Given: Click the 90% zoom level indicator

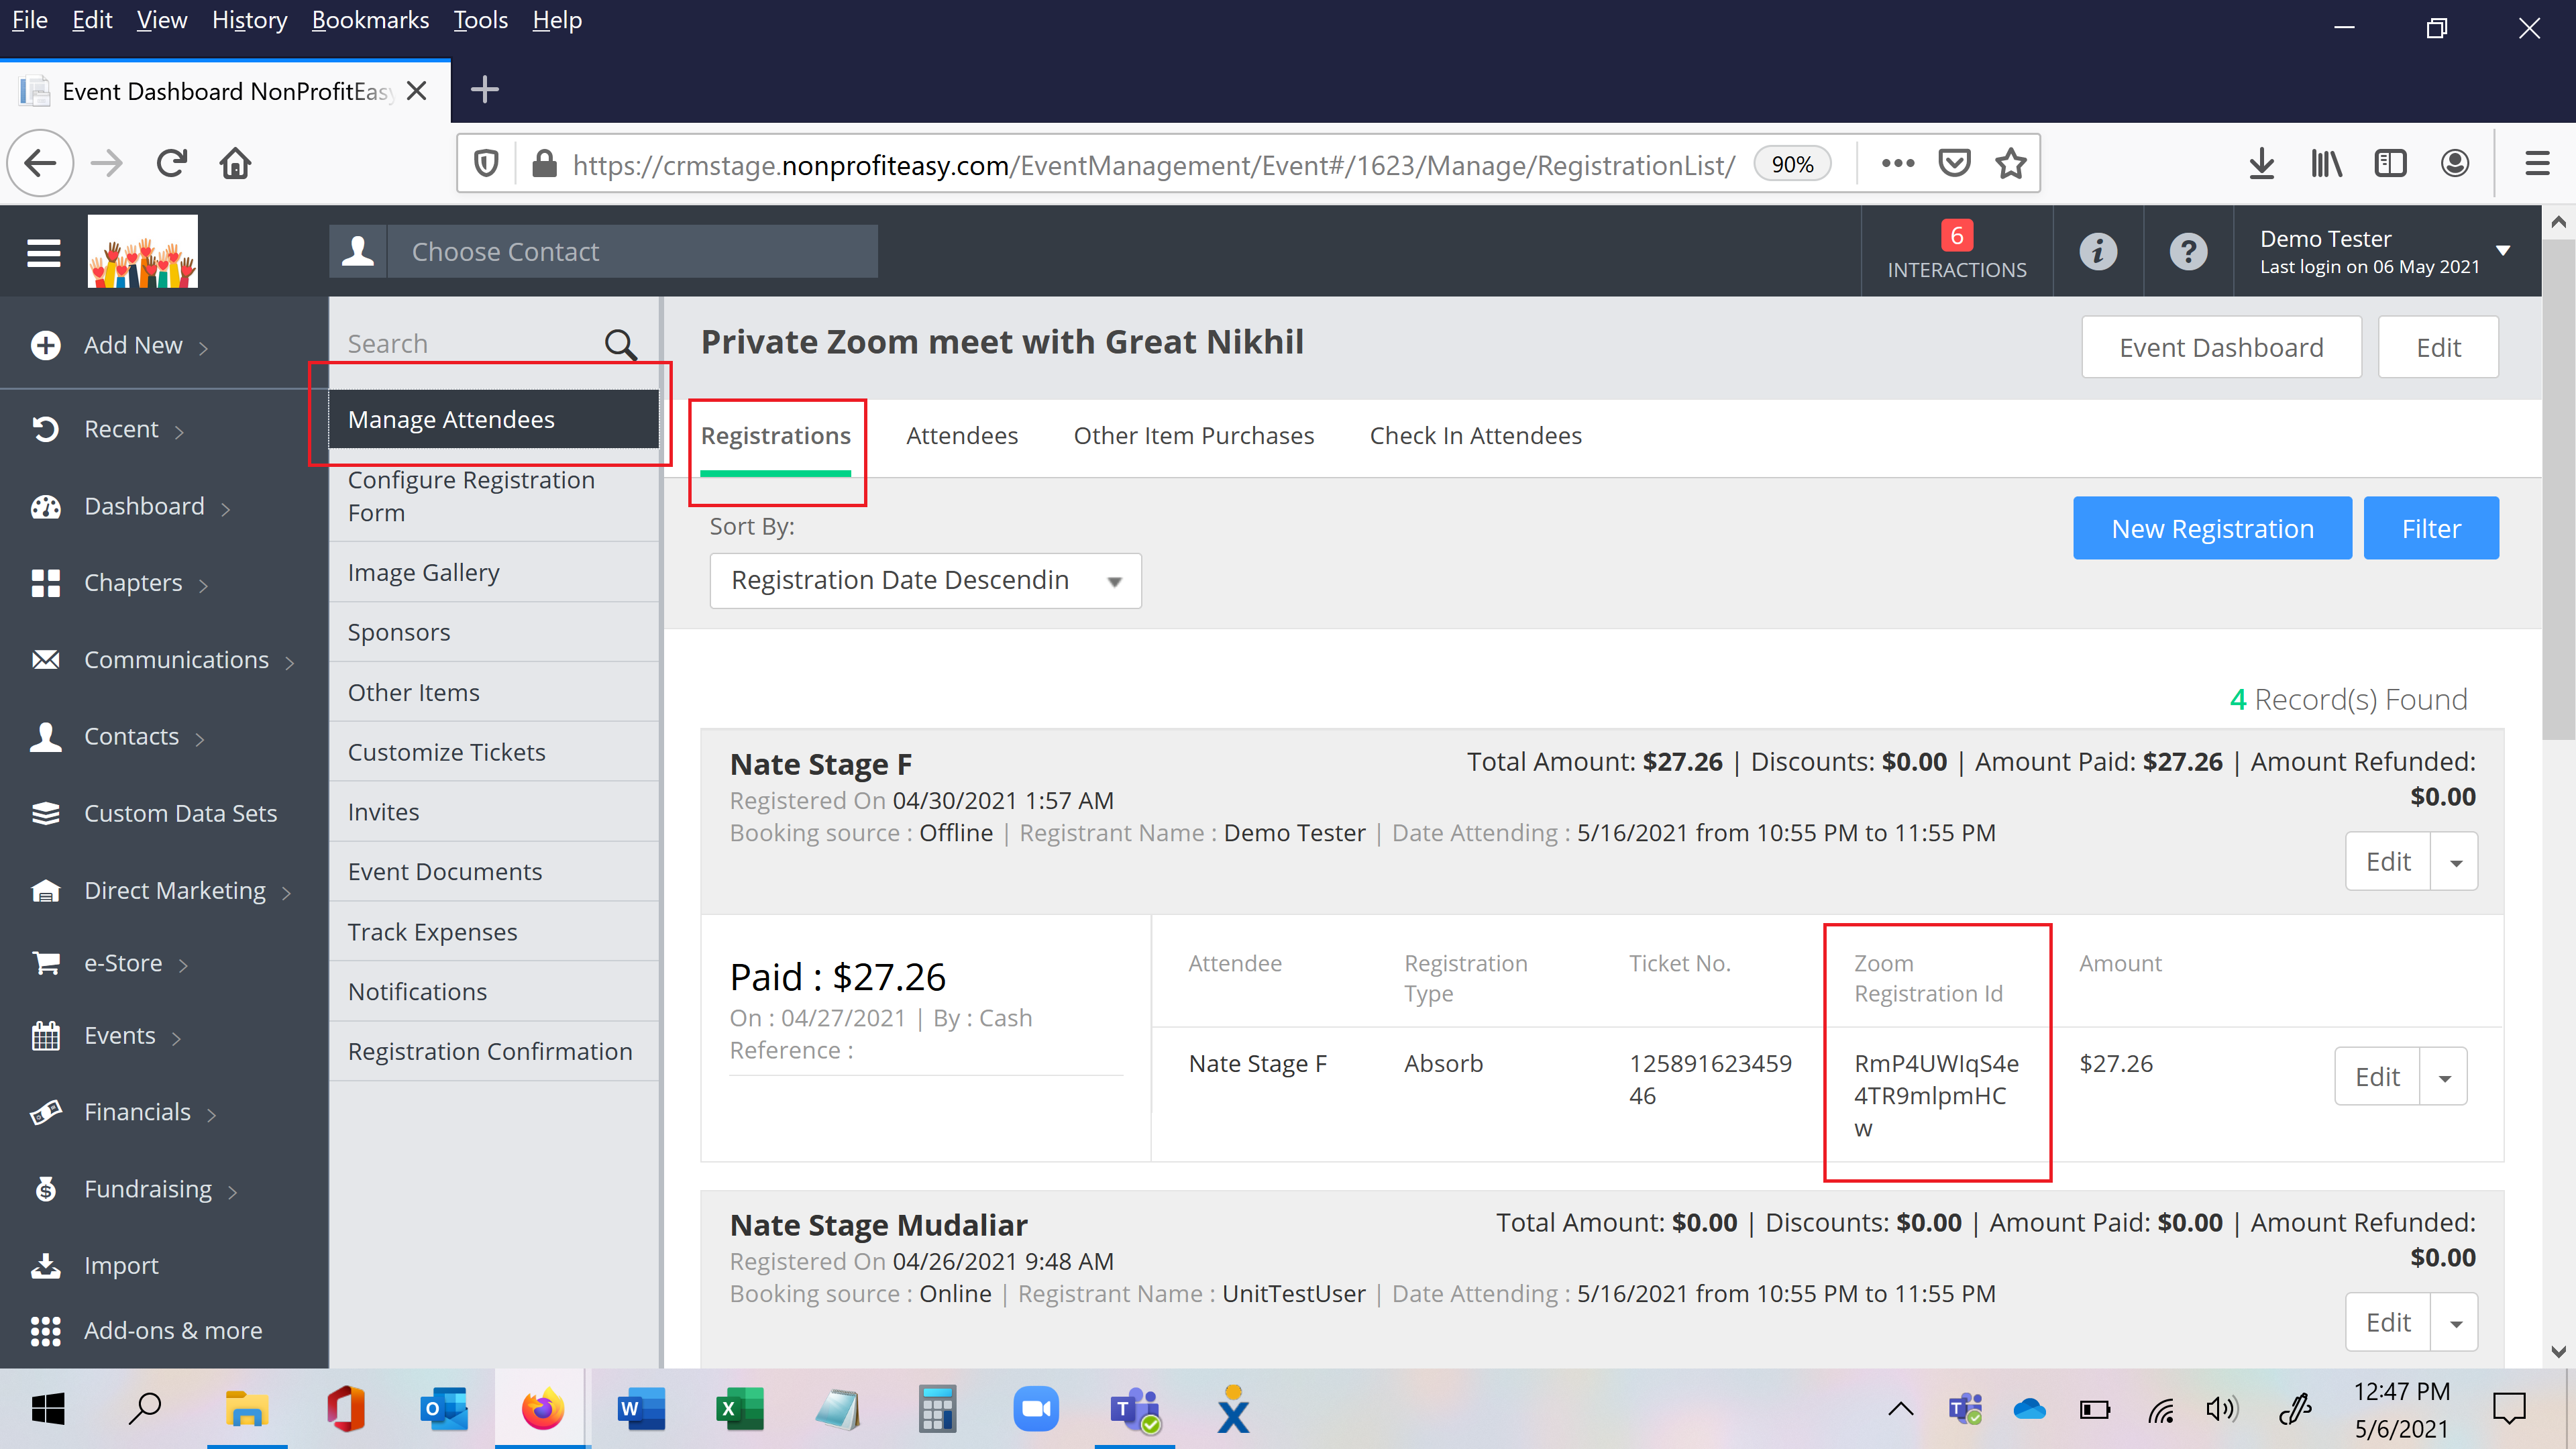Looking at the screenshot, I should click(x=1792, y=164).
